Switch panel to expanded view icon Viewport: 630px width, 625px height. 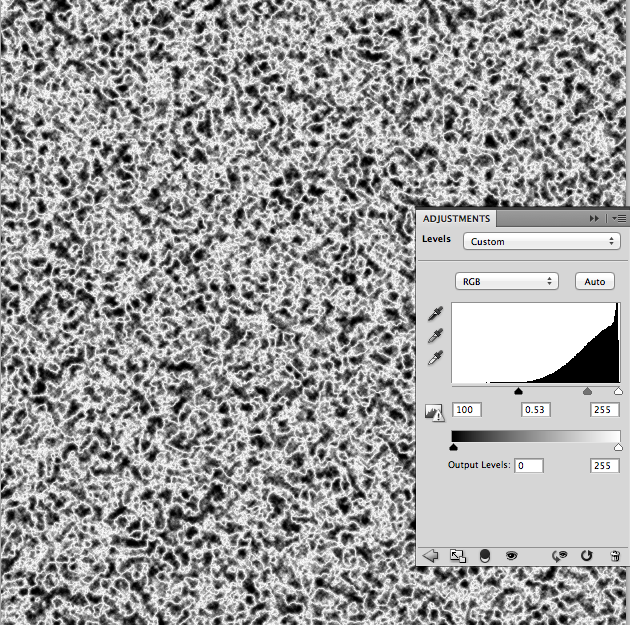[458, 556]
